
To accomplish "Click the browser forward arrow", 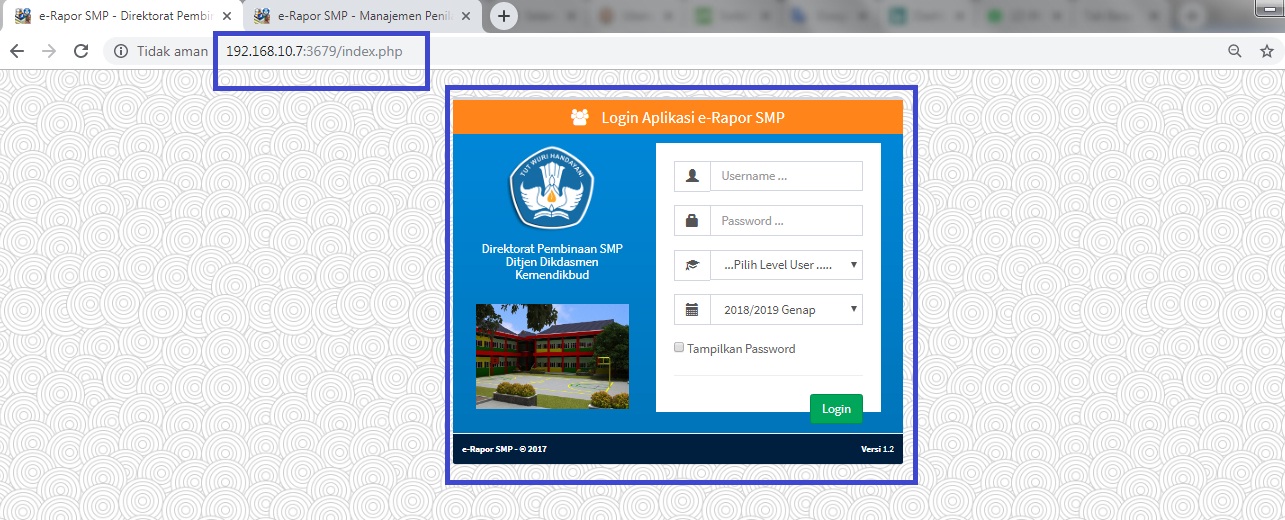I will pos(49,51).
